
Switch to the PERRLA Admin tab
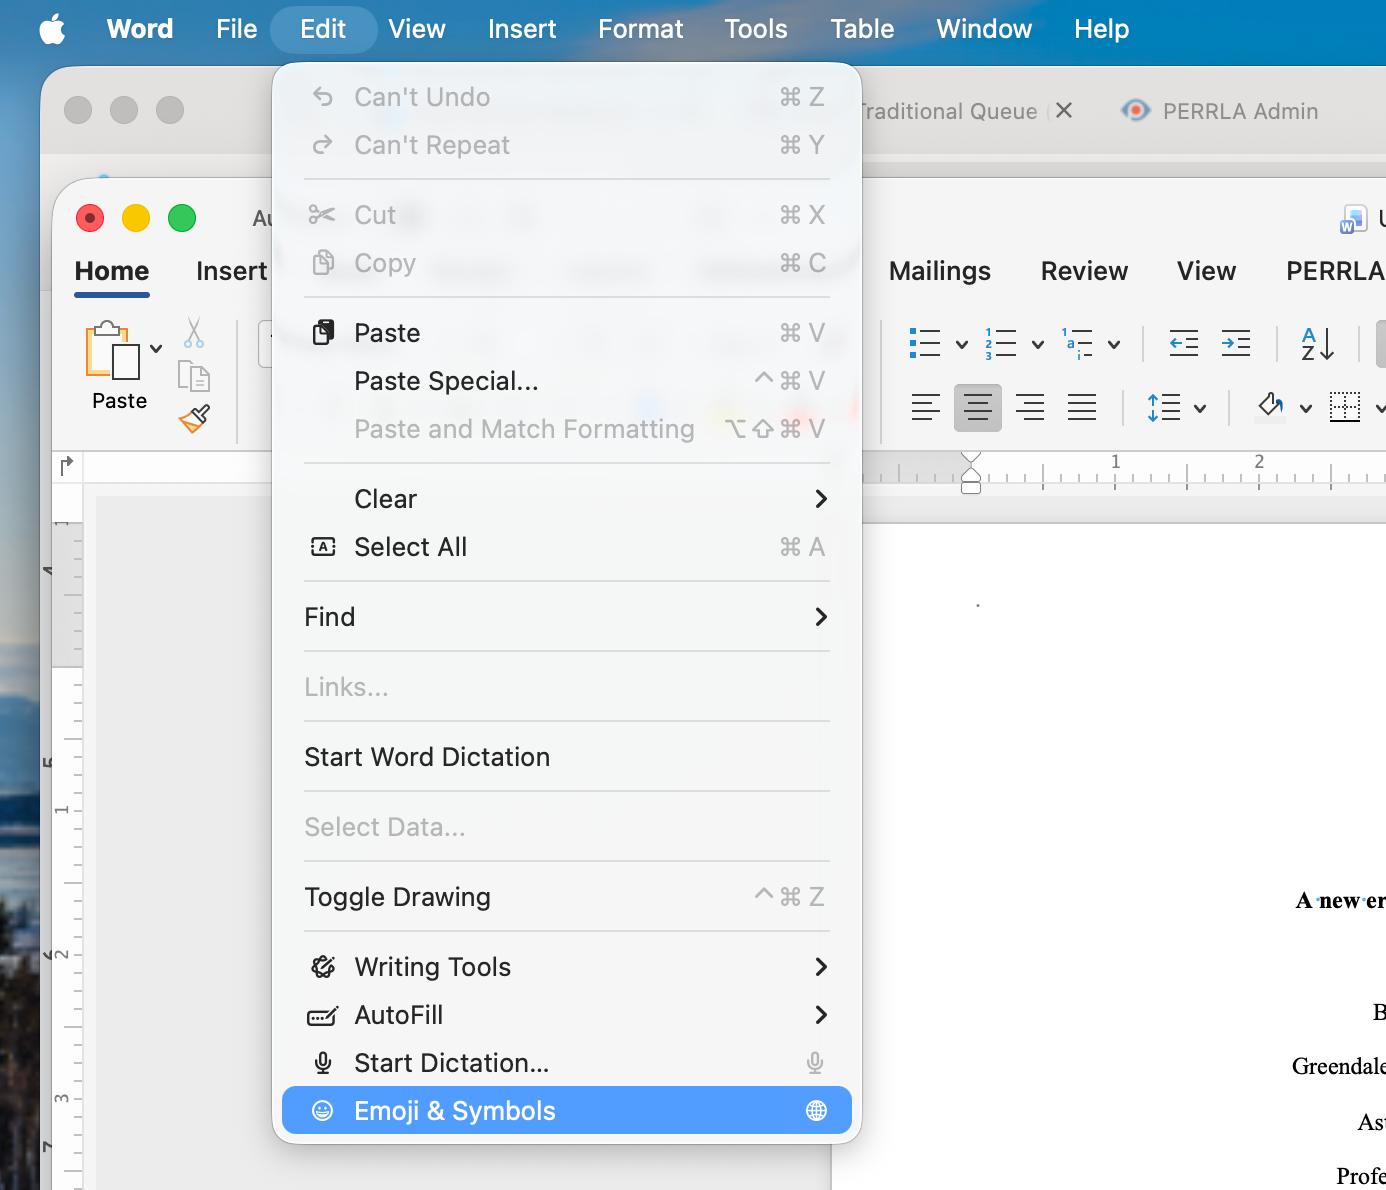point(1220,111)
